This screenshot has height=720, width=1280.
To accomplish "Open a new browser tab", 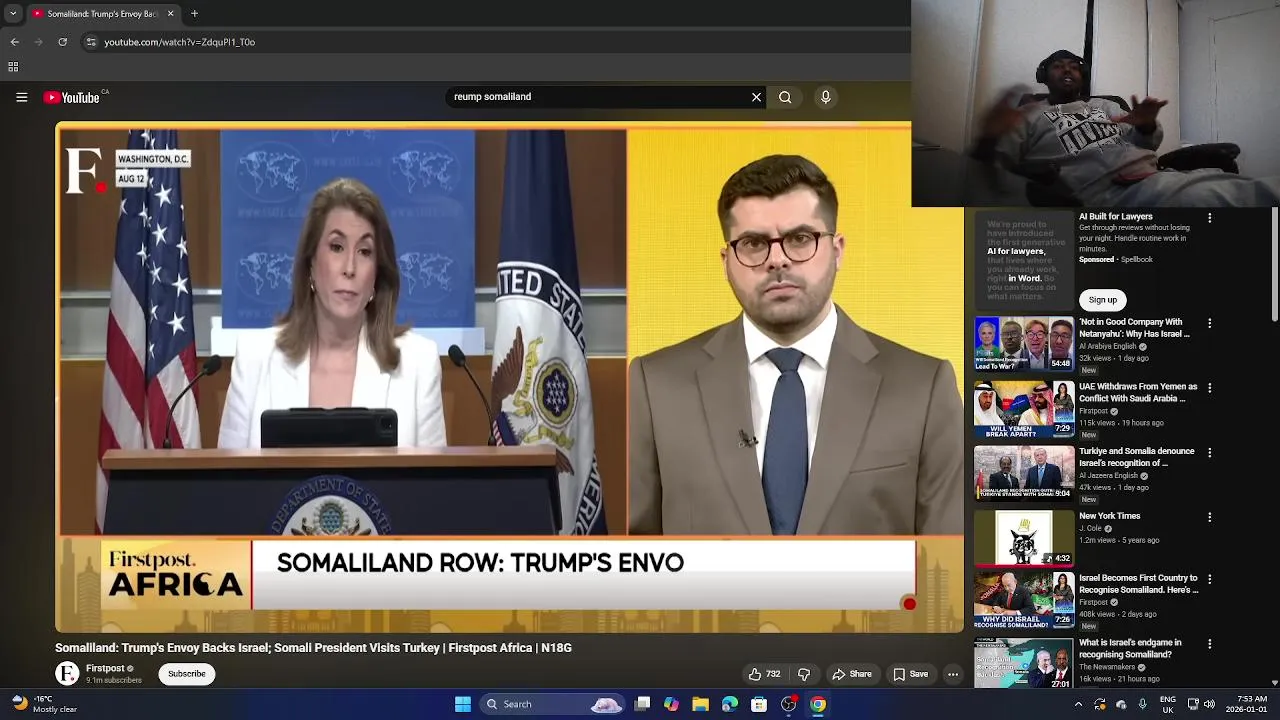I will (x=194, y=14).
